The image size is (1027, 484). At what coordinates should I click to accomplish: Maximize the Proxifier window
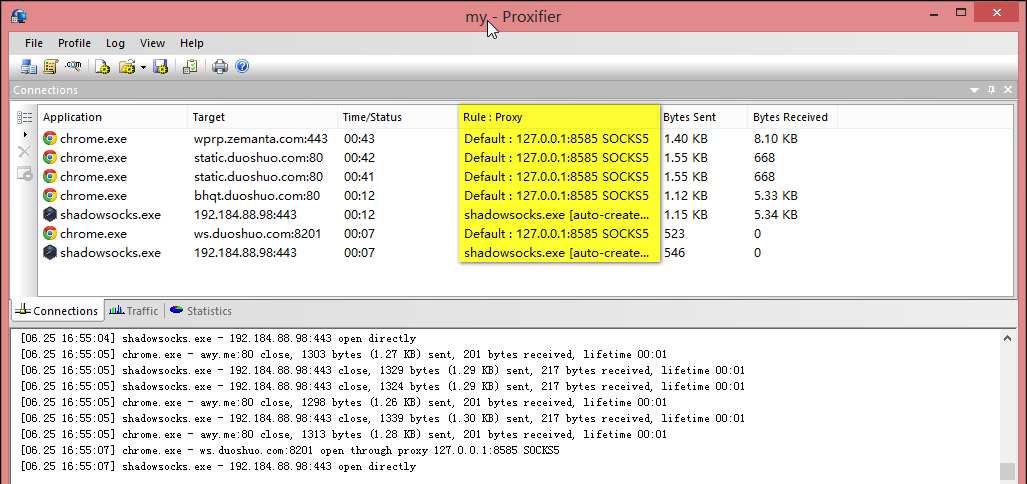tap(962, 12)
